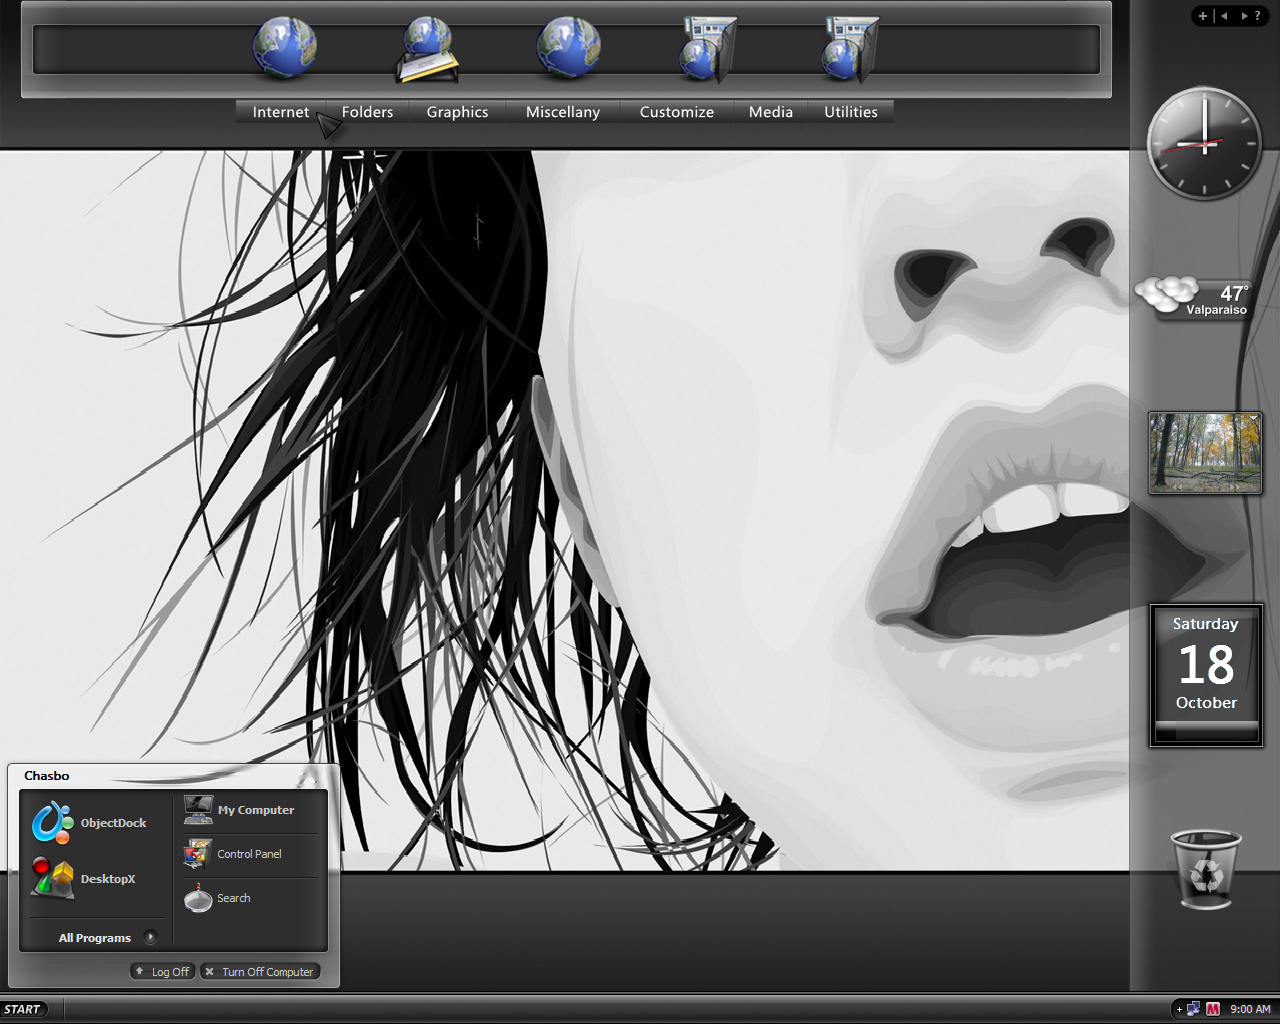Click Turn Off Computer button
The height and width of the screenshot is (1024, 1280).
point(260,971)
